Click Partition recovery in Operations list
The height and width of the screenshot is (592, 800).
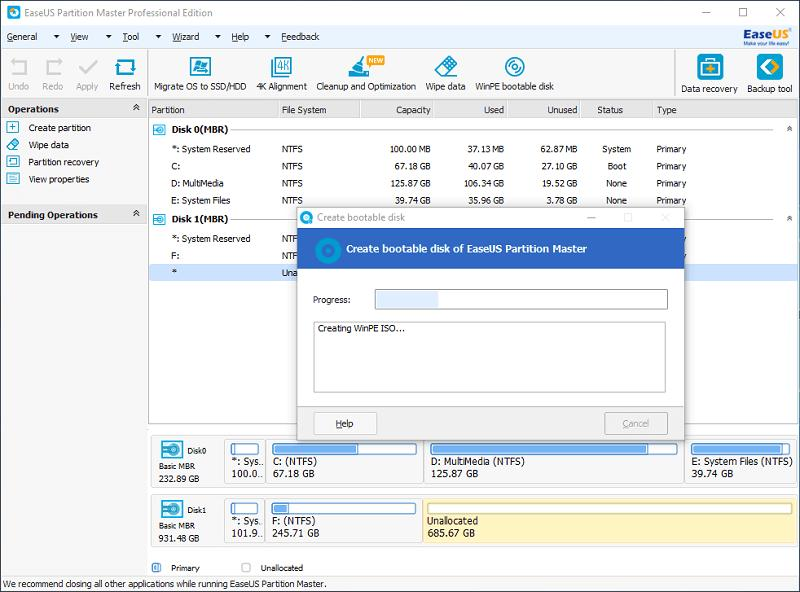pos(63,162)
